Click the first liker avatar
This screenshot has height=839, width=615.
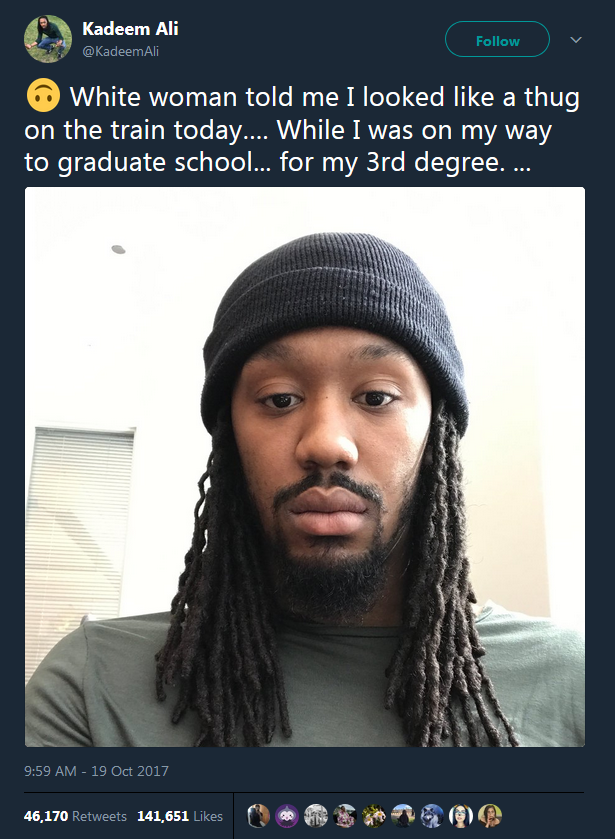258,816
